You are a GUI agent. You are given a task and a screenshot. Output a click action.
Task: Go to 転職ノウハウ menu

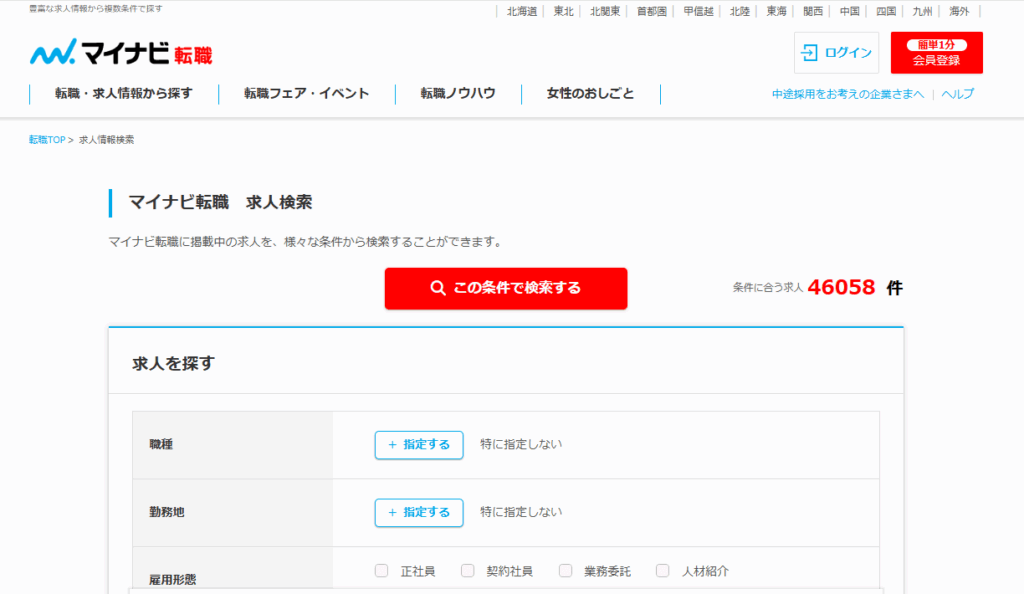[x=457, y=94]
